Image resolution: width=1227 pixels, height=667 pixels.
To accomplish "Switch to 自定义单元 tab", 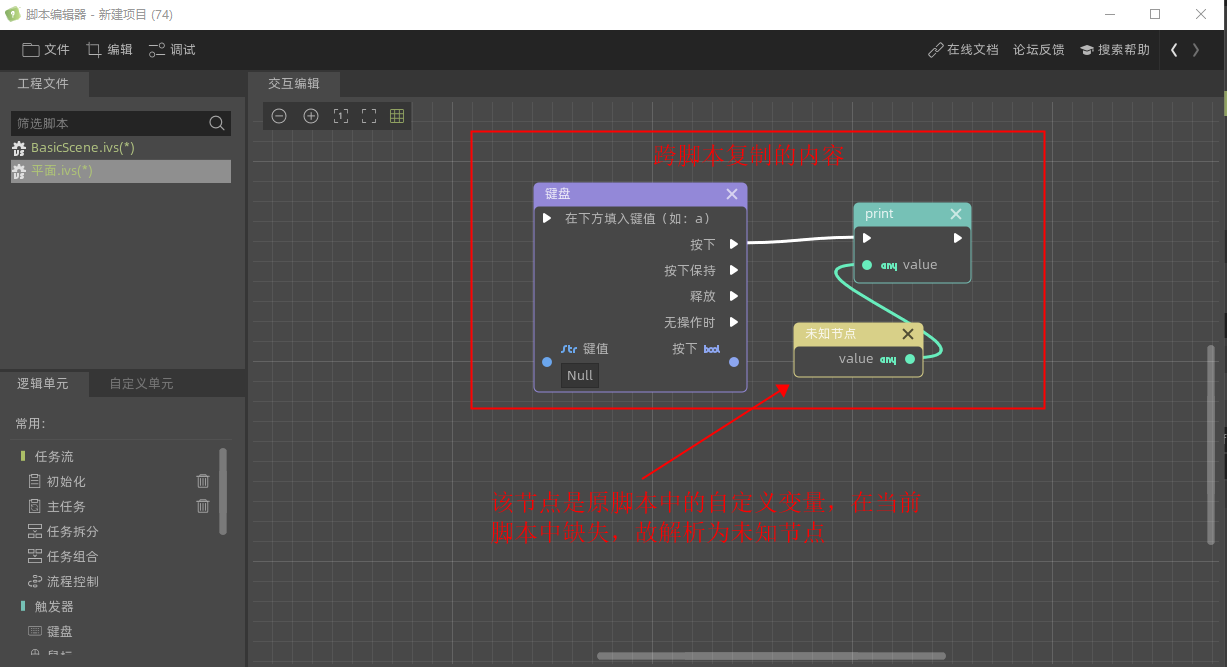I will point(141,383).
